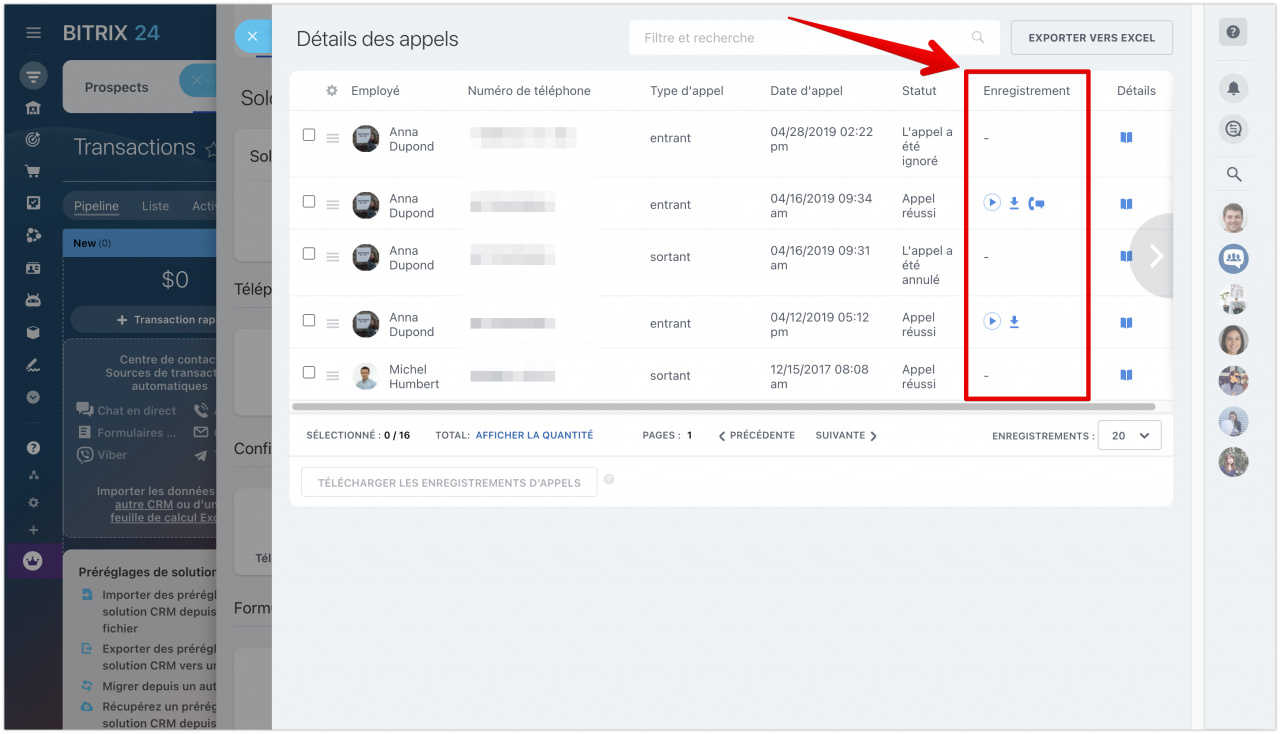Click the search magnifier in right sidebar

tap(1233, 175)
